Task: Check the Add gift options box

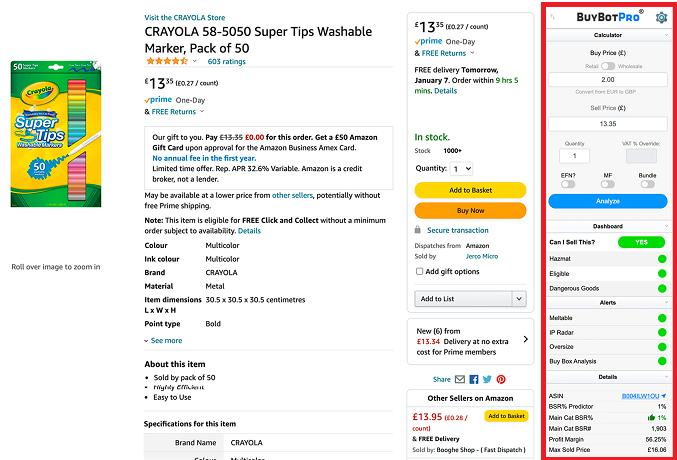Action: [419, 271]
